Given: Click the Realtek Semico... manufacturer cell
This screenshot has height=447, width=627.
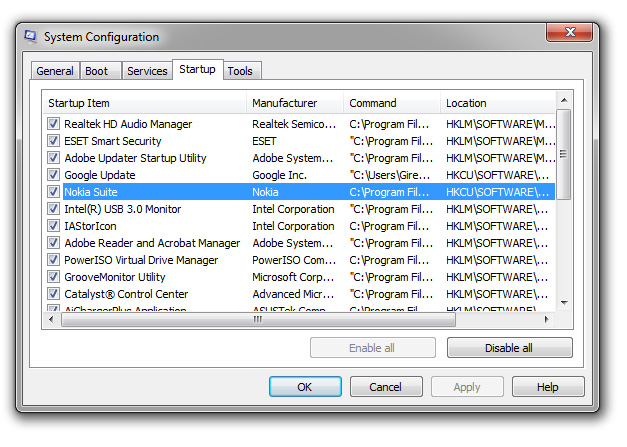Looking at the screenshot, I should tap(294, 124).
